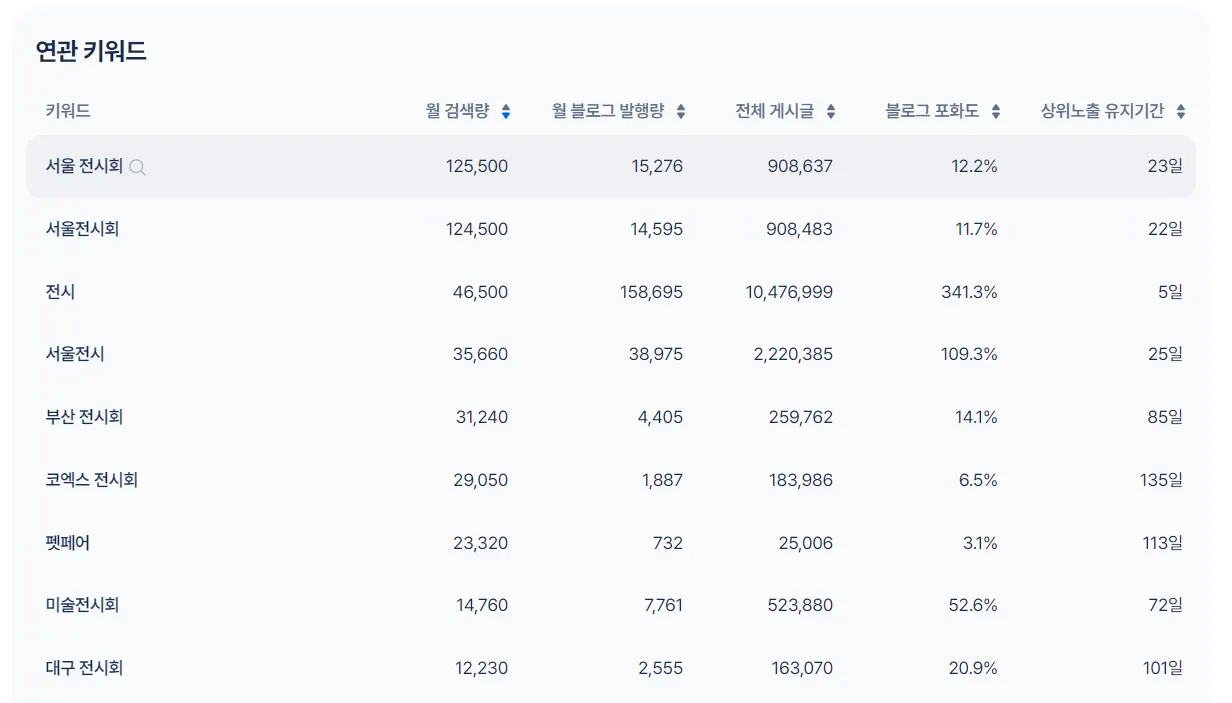The width and height of the screenshot is (1232, 703).
Task: Click the 키워드 column header
Action: pyautogui.click(x=68, y=111)
